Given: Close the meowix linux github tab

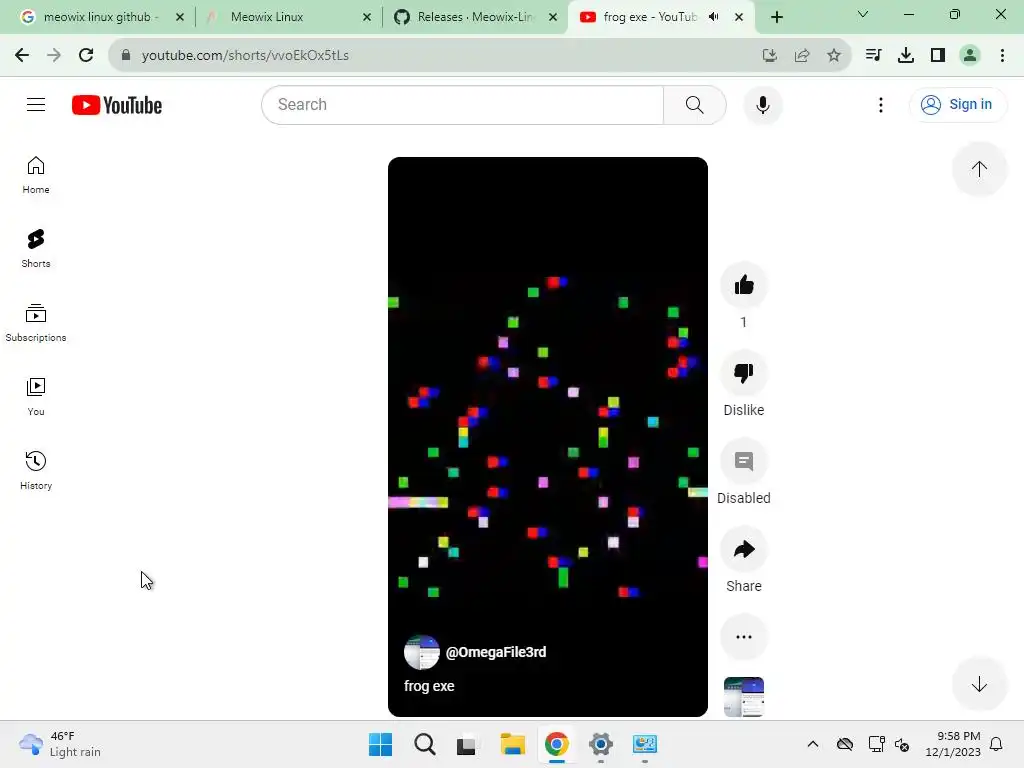Looking at the screenshot, I should [x=180, y=17].
